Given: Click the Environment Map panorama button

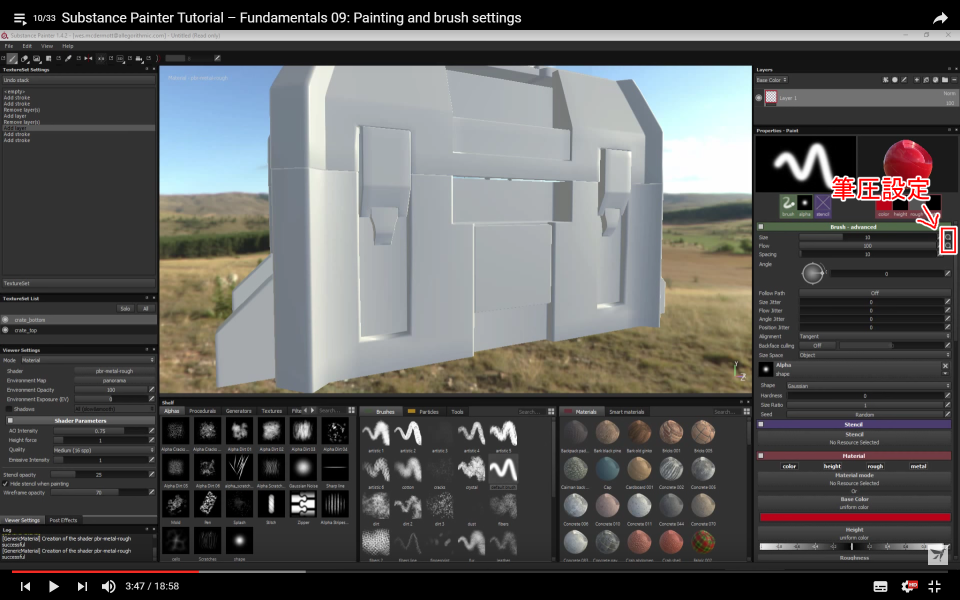Looking at the screenshot, I should (114, 380).
